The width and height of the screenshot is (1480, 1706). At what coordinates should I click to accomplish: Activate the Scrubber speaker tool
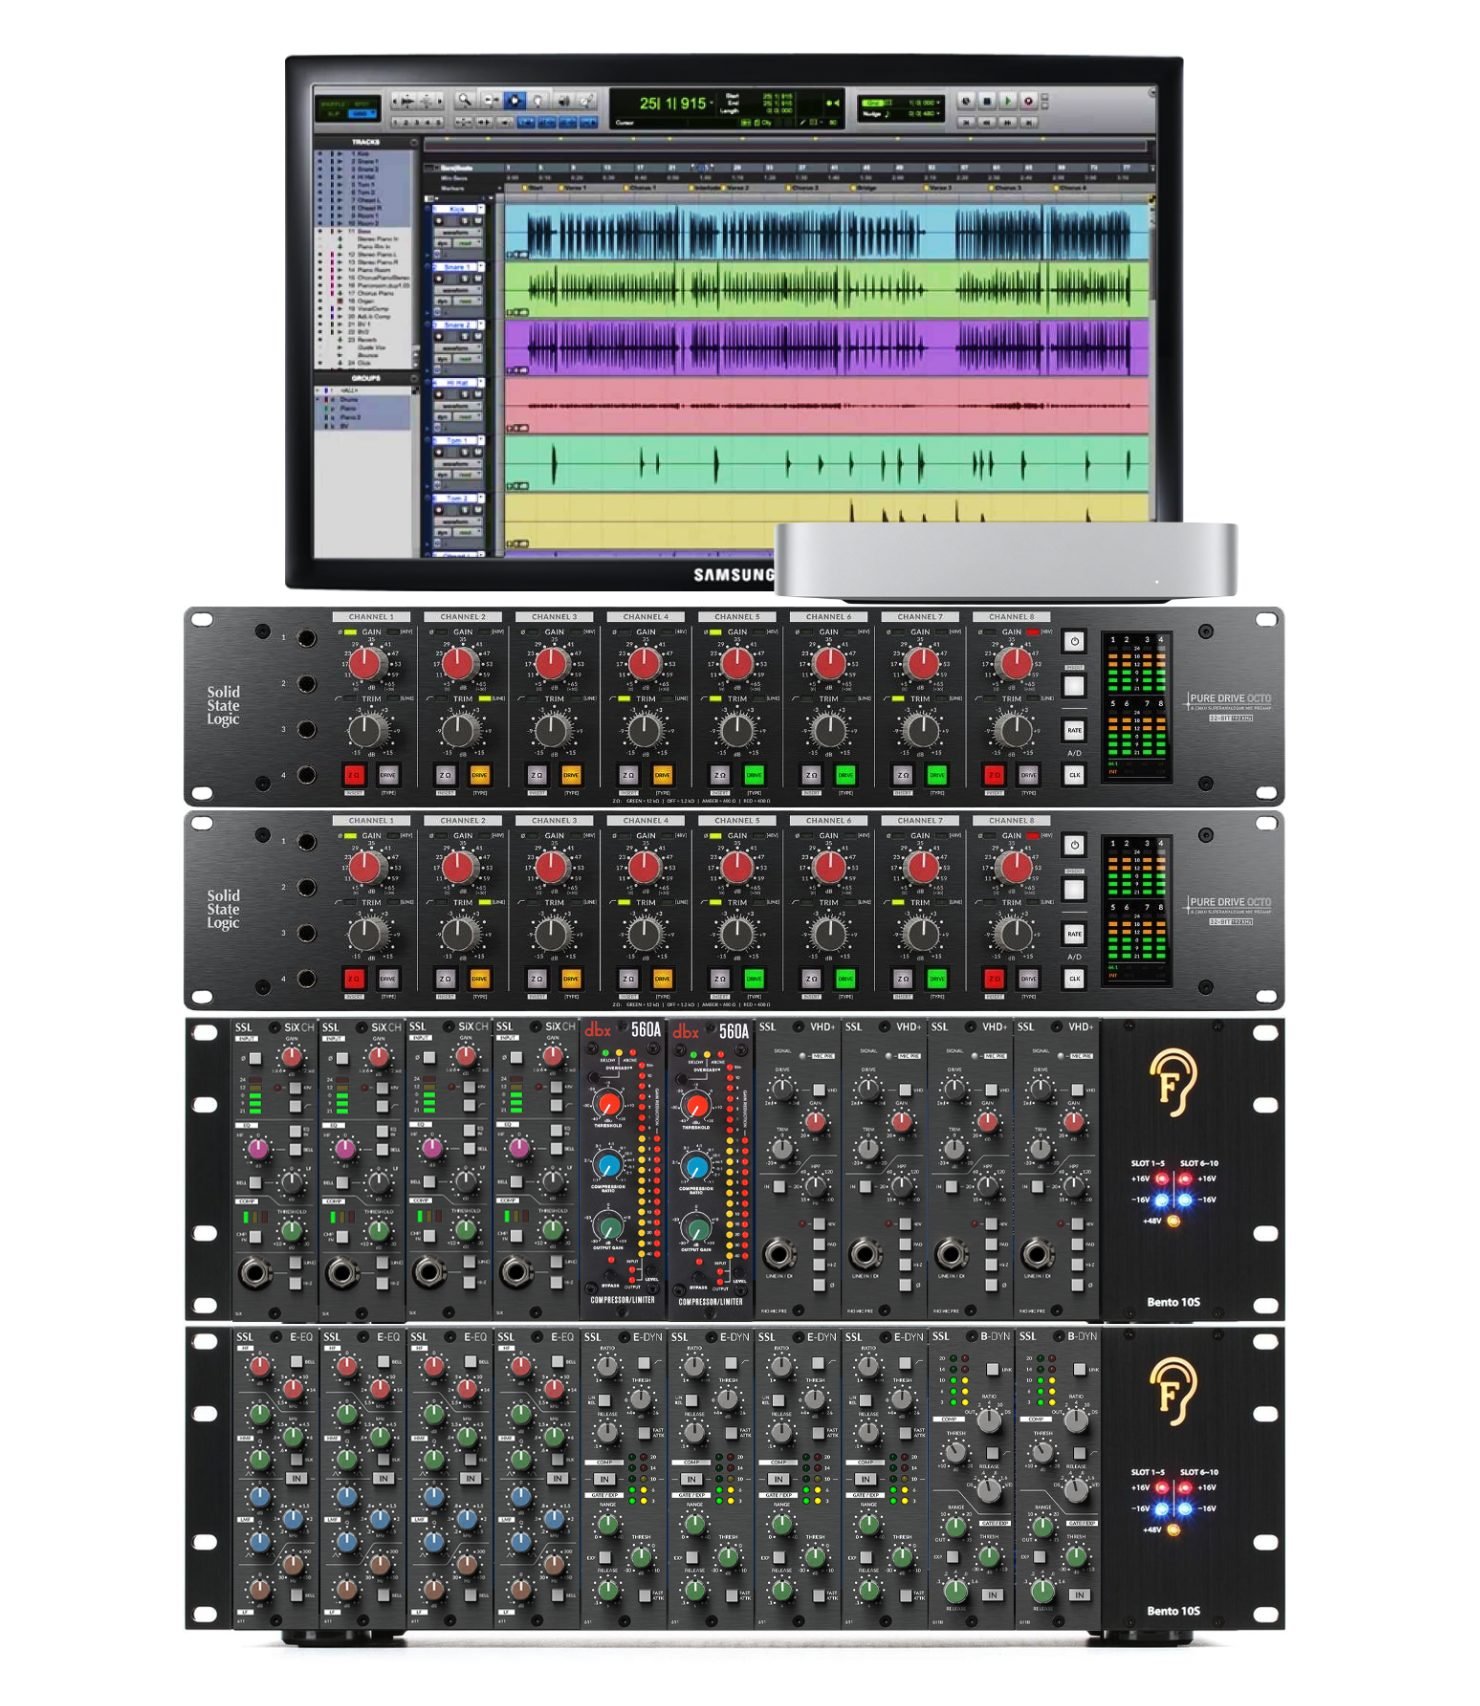[562, 100]
